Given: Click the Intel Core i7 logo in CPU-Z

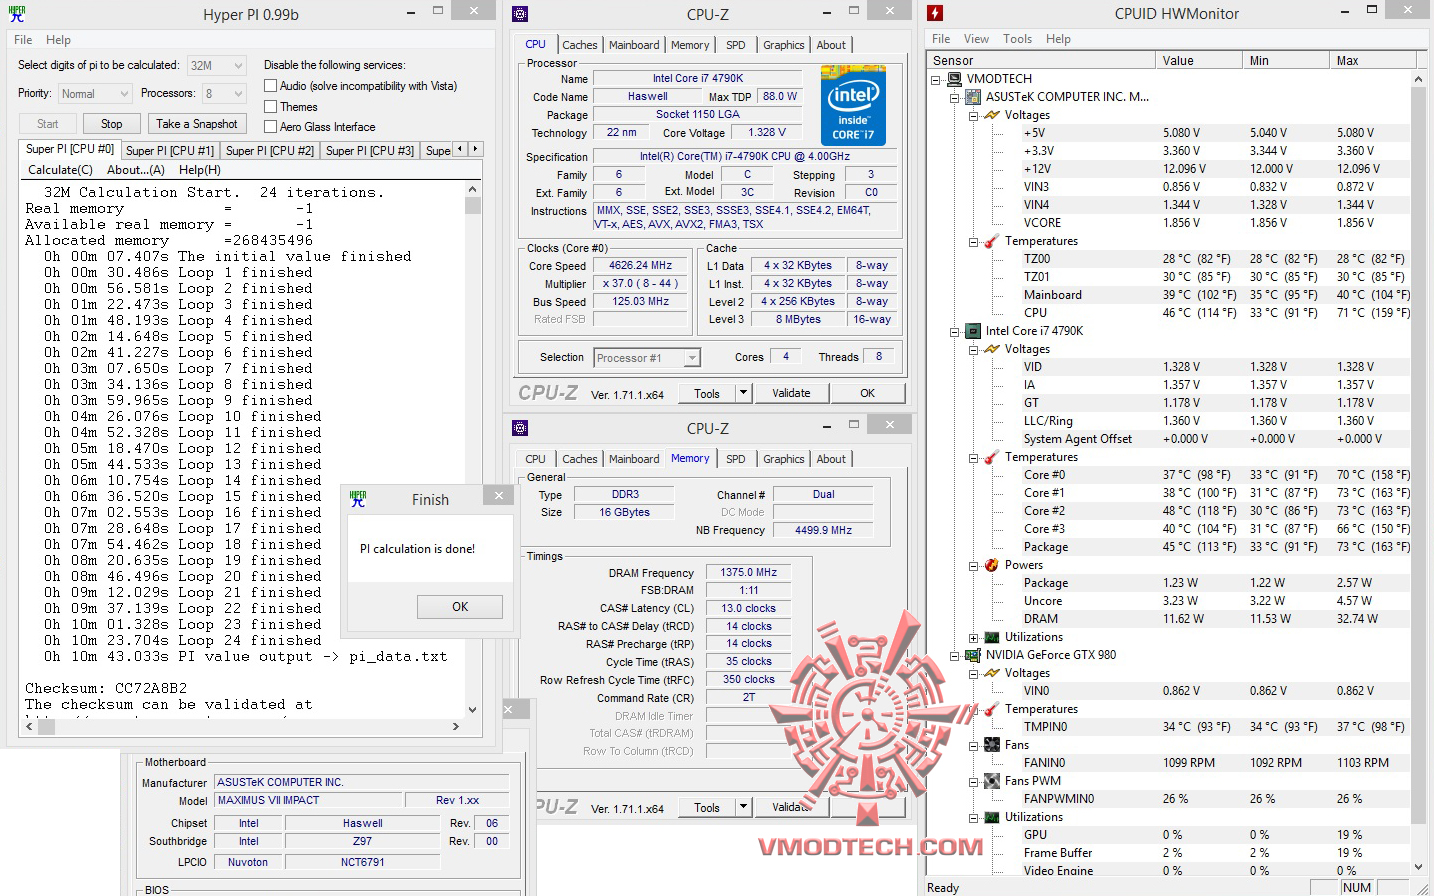Looking at the screenshot, I should [x=853, y=106].
